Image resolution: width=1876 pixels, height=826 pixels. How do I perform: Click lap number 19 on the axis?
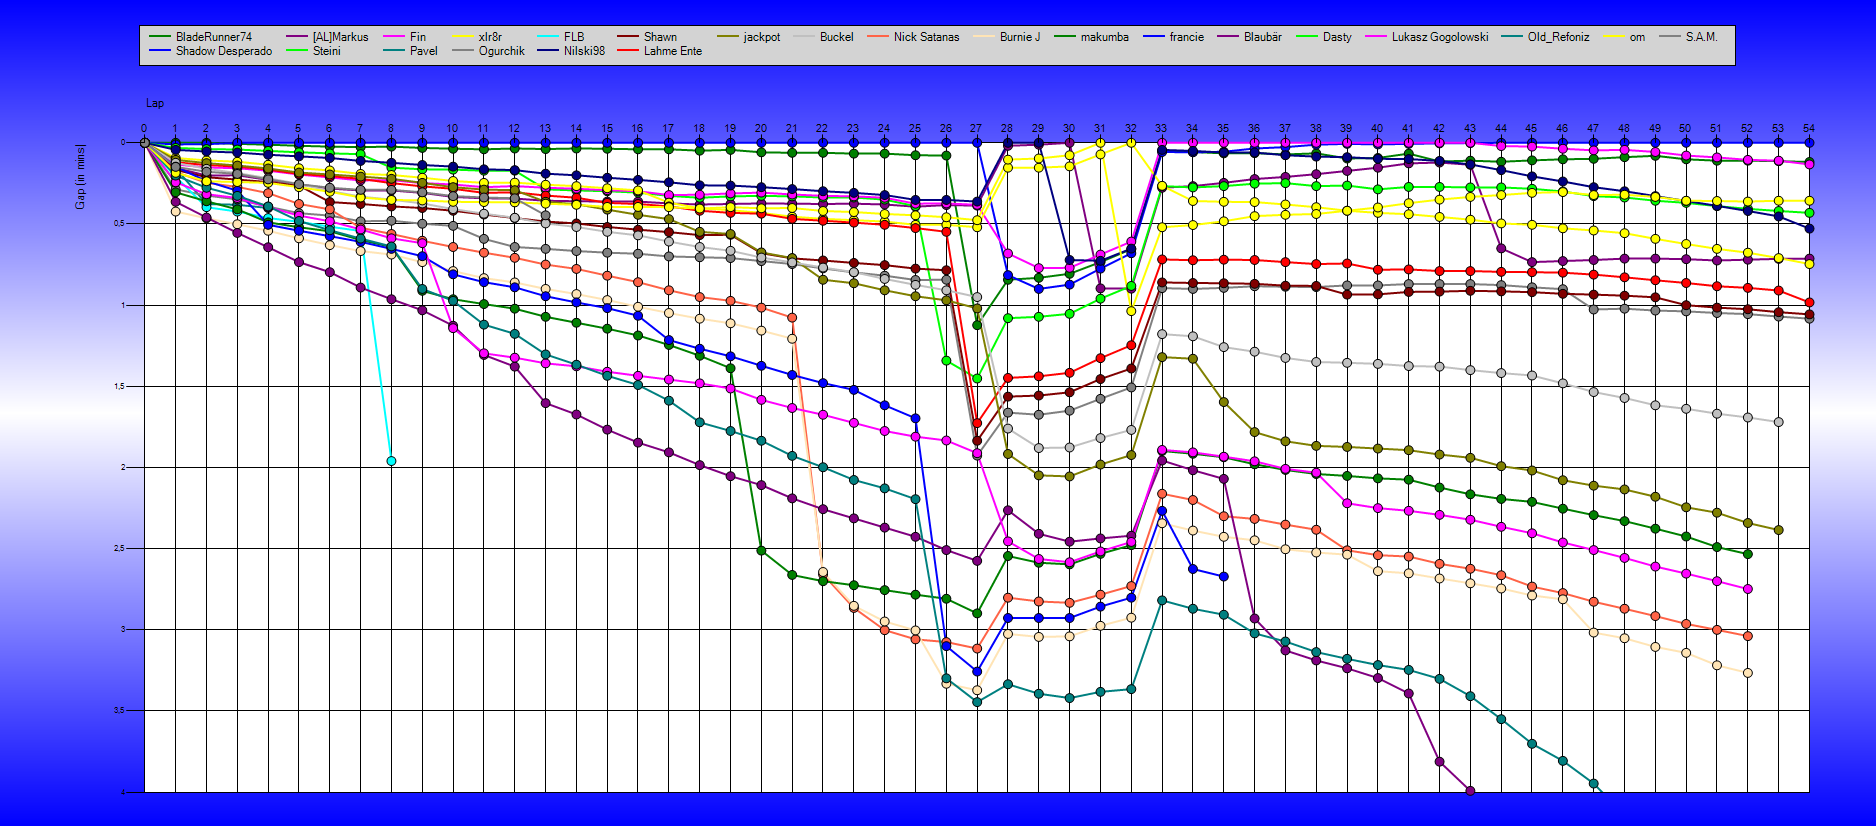pos(730,128)
